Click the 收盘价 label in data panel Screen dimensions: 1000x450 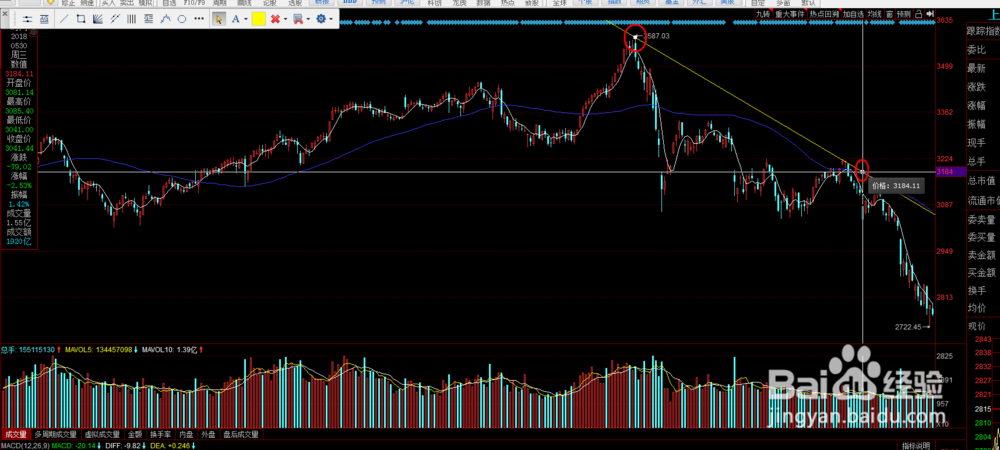point(18,138)
